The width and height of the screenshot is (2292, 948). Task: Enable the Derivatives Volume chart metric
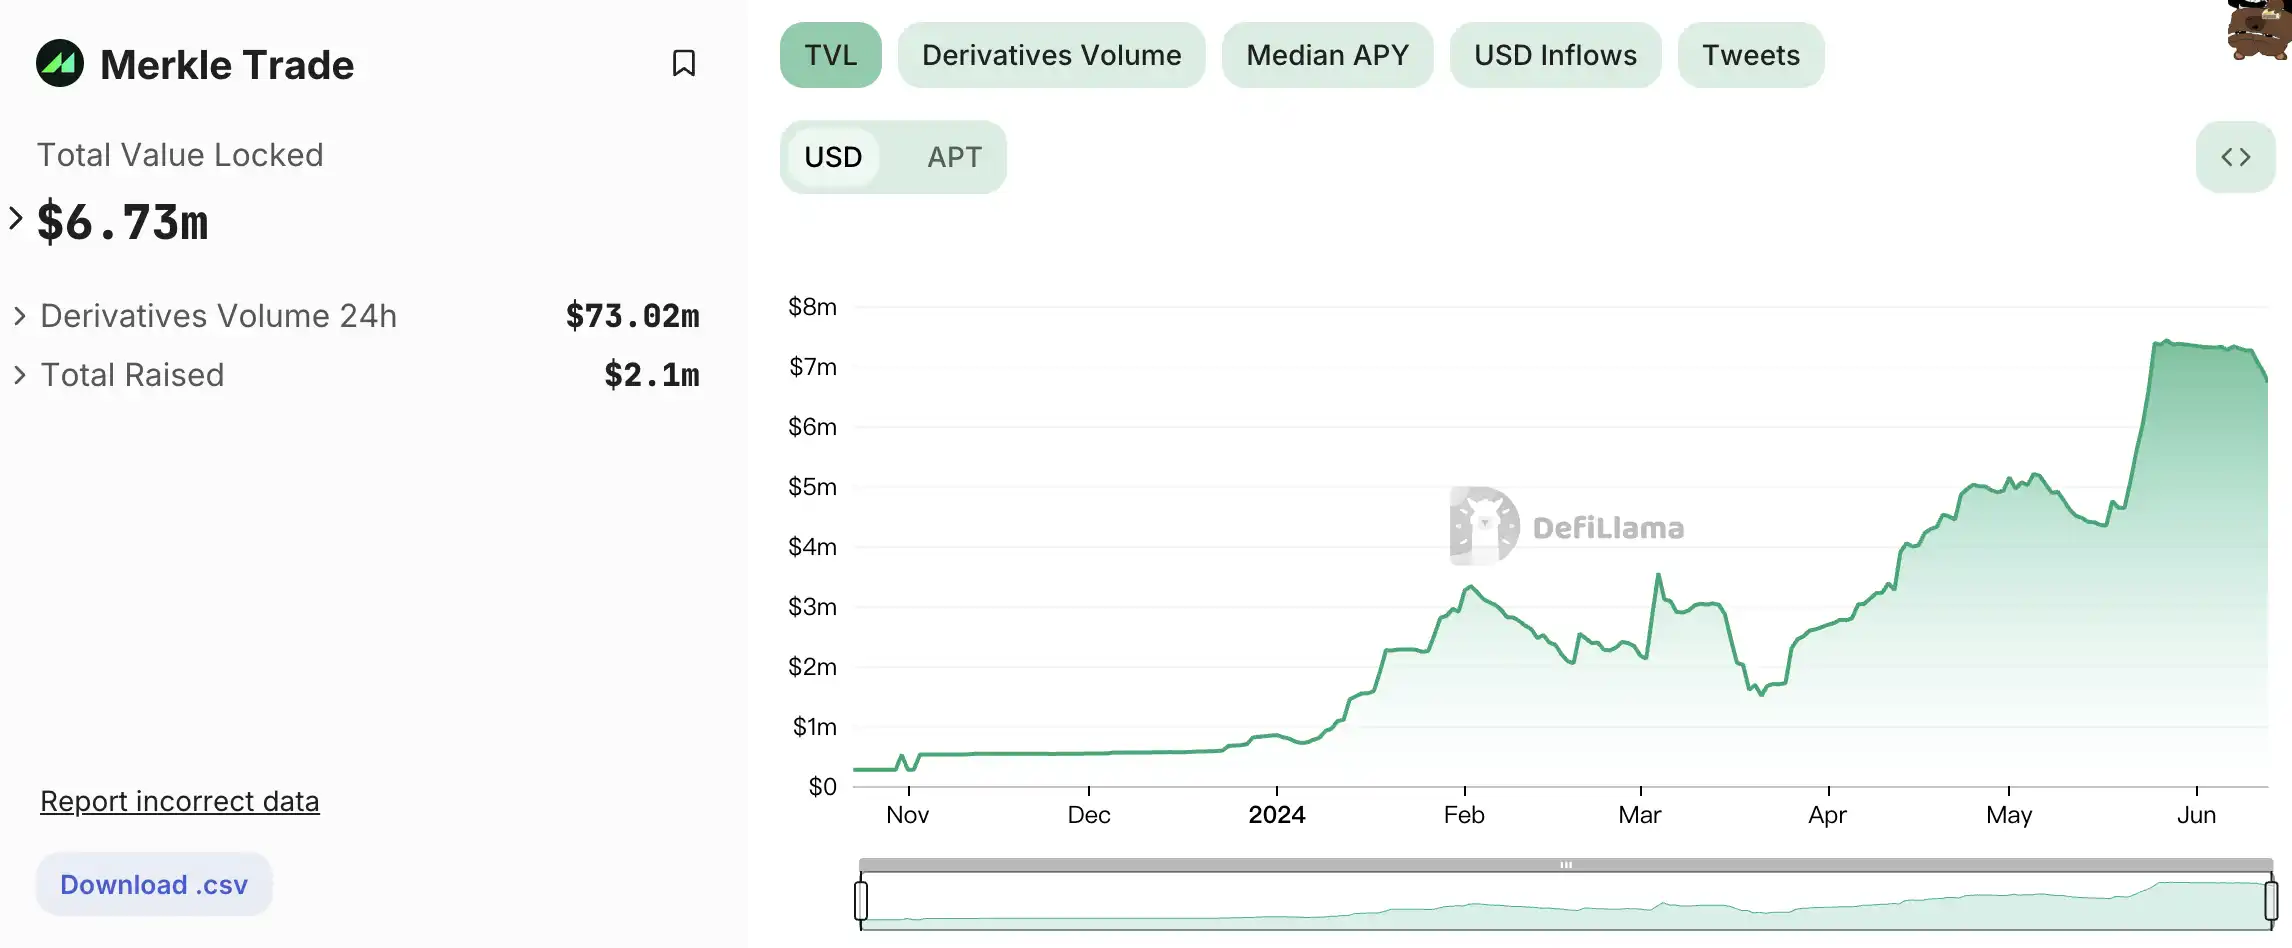point(1051,55)
